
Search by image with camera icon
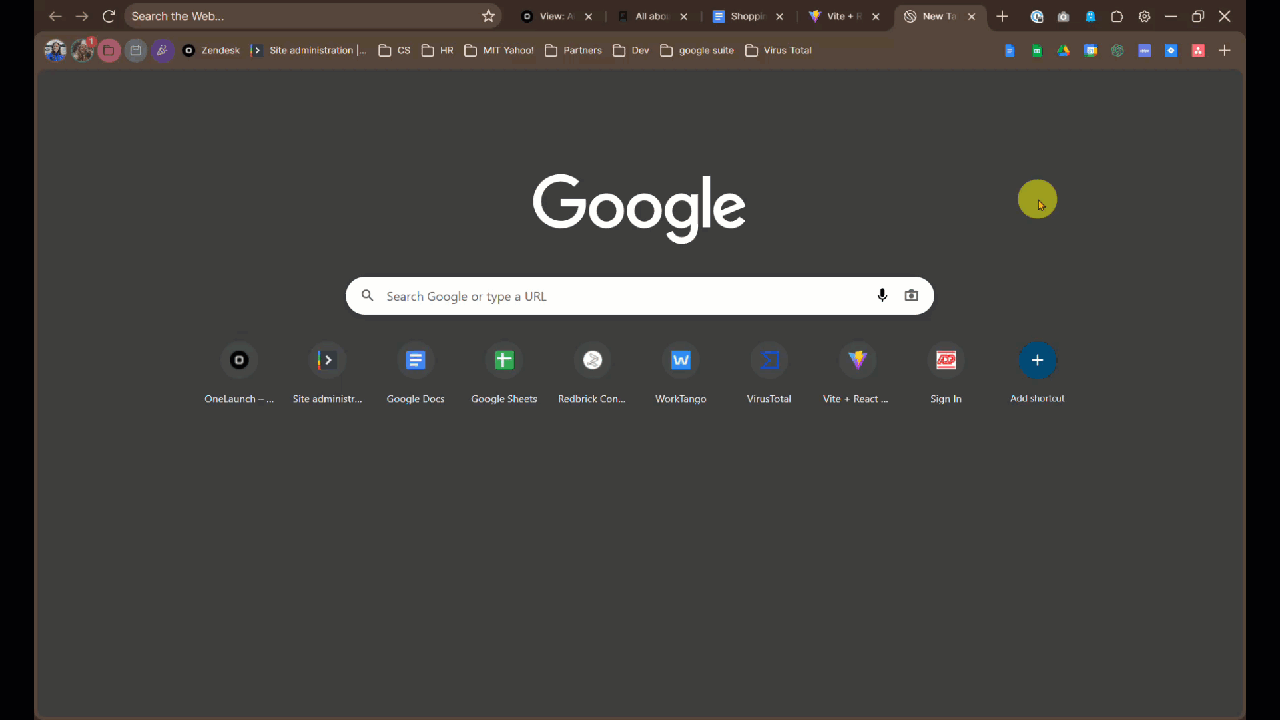[x=911, y=296]
